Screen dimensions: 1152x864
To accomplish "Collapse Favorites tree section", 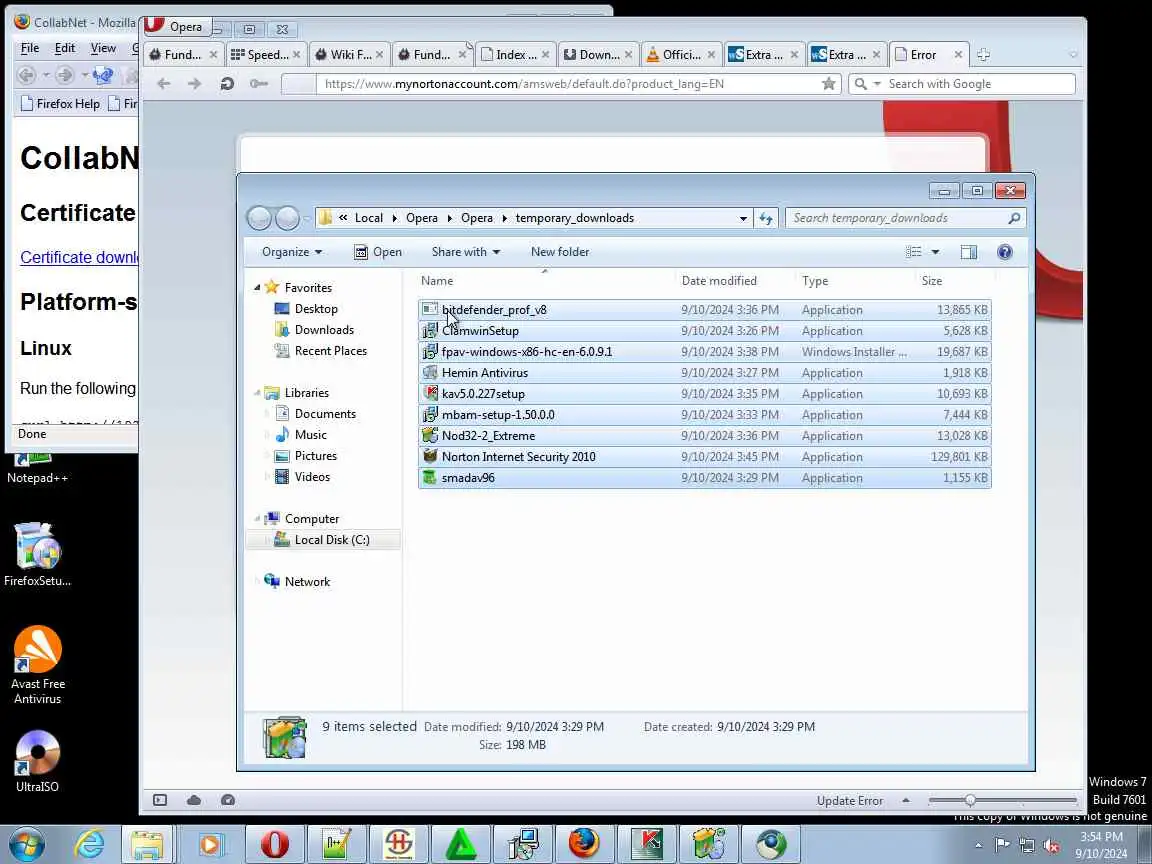I will pos(257,287).
